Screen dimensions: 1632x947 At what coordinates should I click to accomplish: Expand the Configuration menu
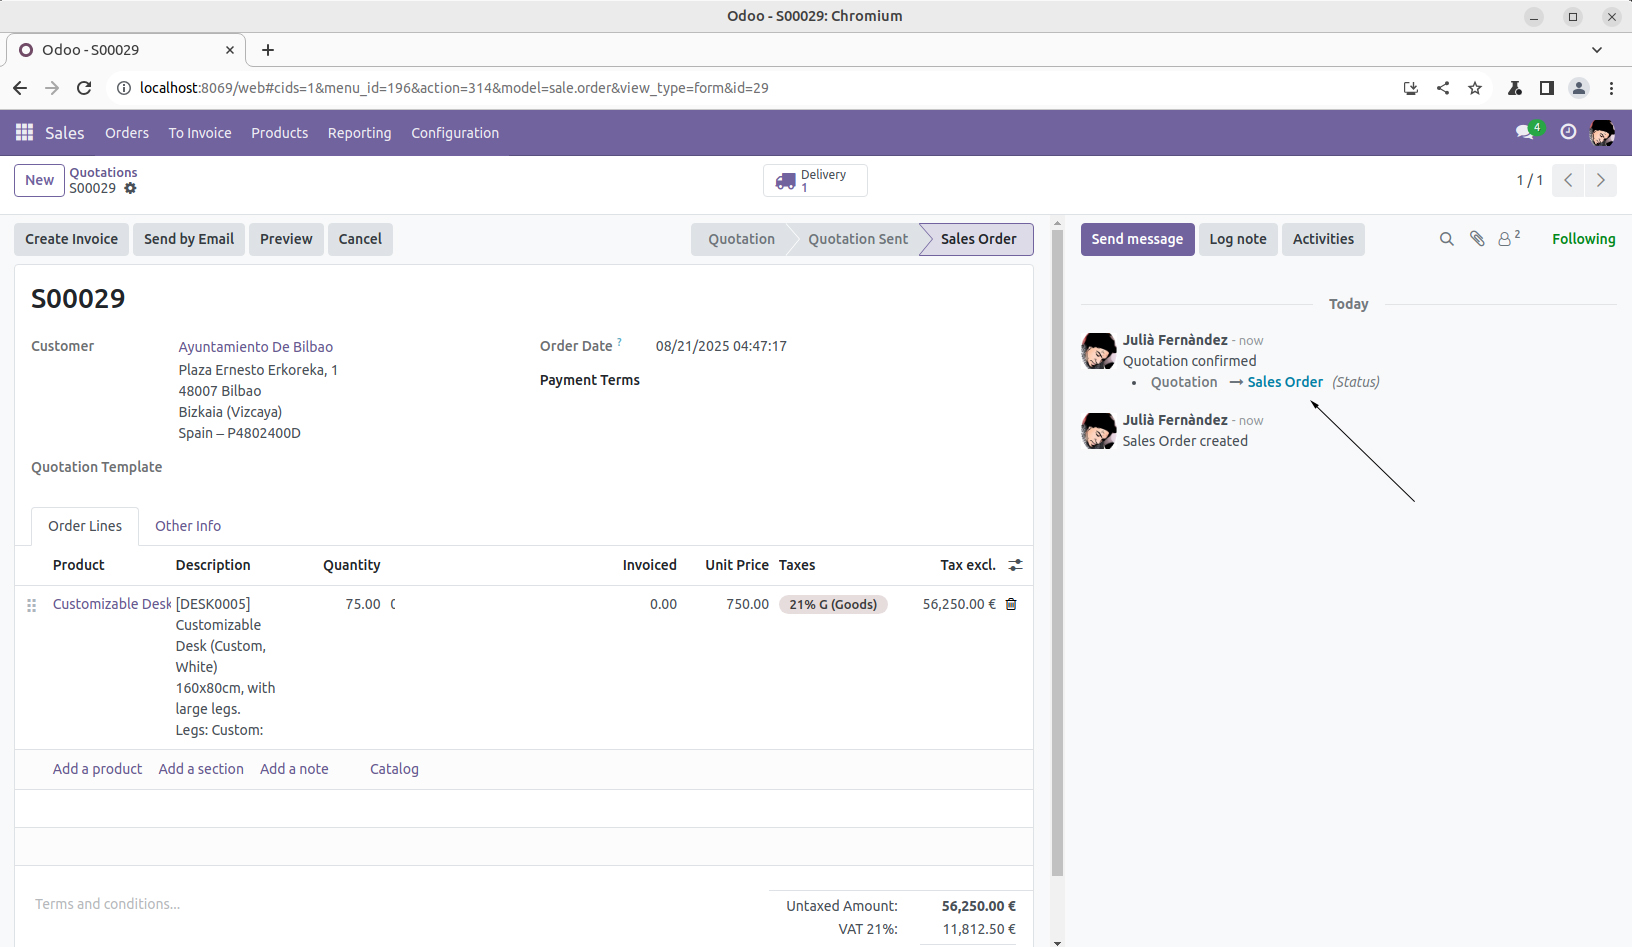pos(455,133)
